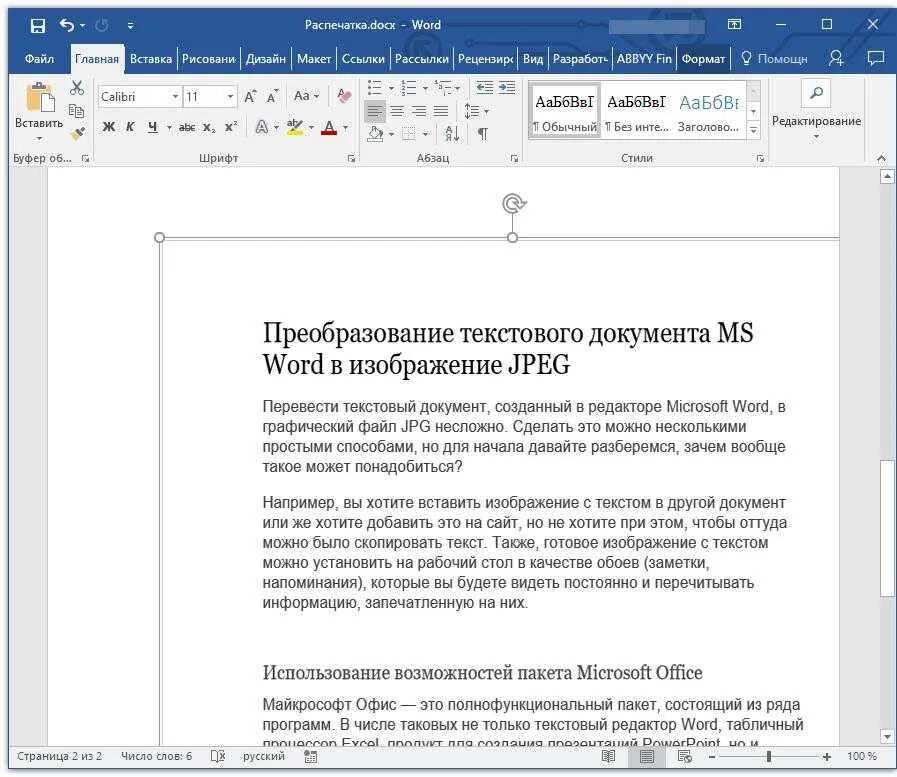The image size is (897, 777).
Task: Open shading paint bucket
Action: pos(375,134)
